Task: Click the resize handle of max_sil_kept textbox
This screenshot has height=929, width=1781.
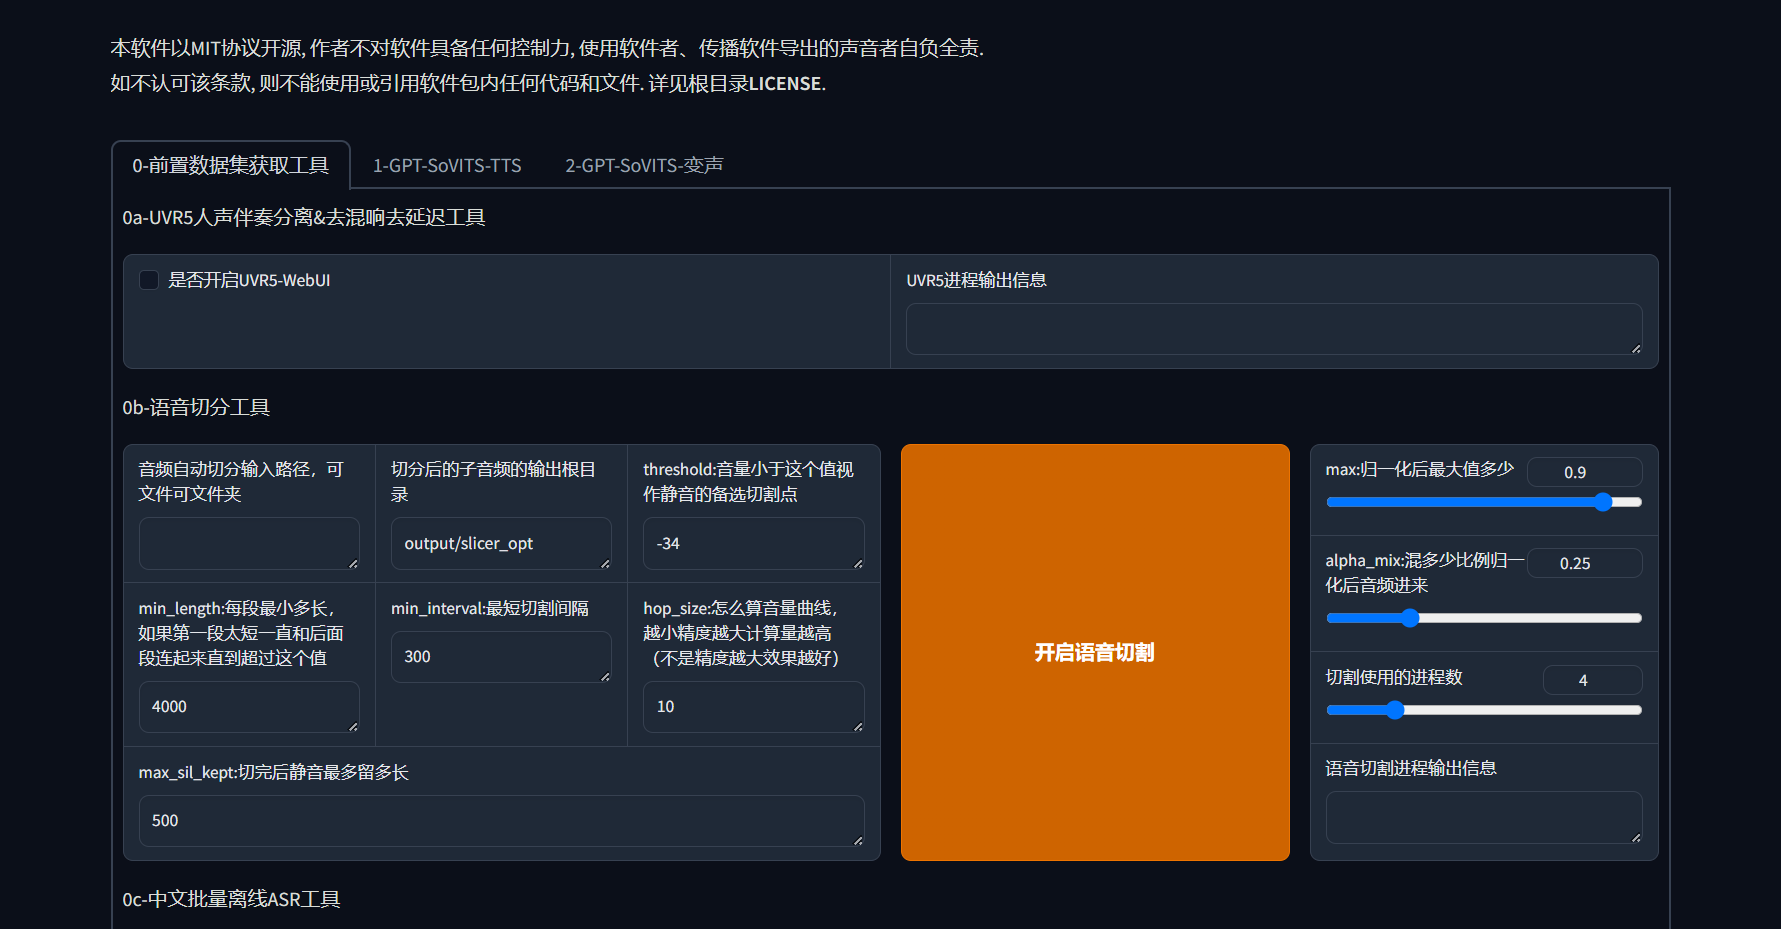Action: click(x=858, y=840)
